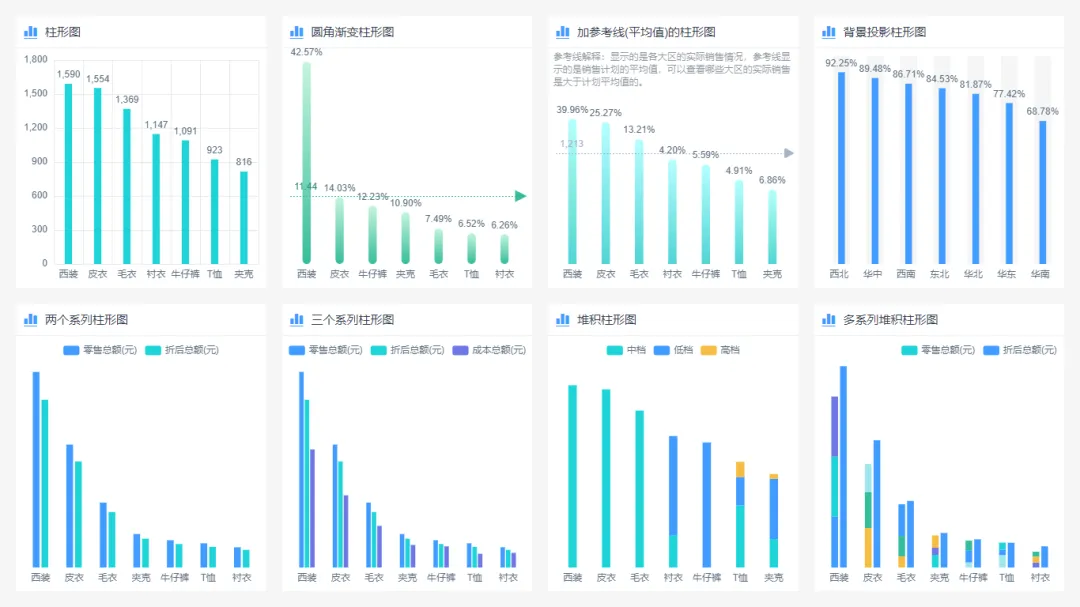Click the 背景投影柱形图 card title

click(884, 32)
